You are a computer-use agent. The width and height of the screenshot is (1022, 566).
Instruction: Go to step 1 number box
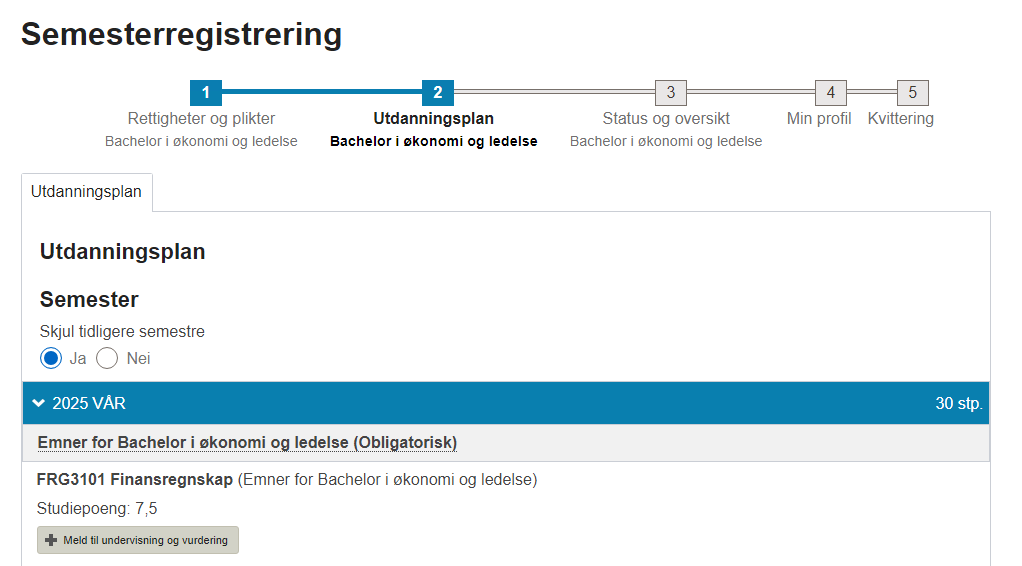(206, 93)
